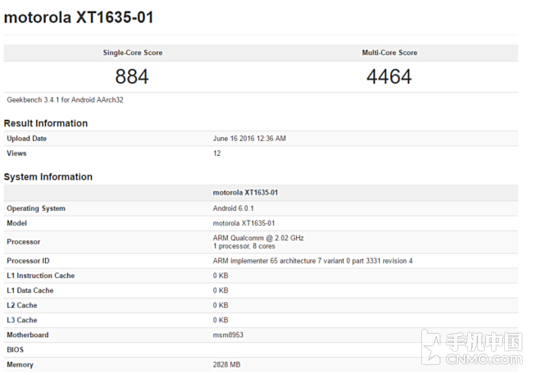Click the System Information heading
533x375 pixels.
pos(48,177)
